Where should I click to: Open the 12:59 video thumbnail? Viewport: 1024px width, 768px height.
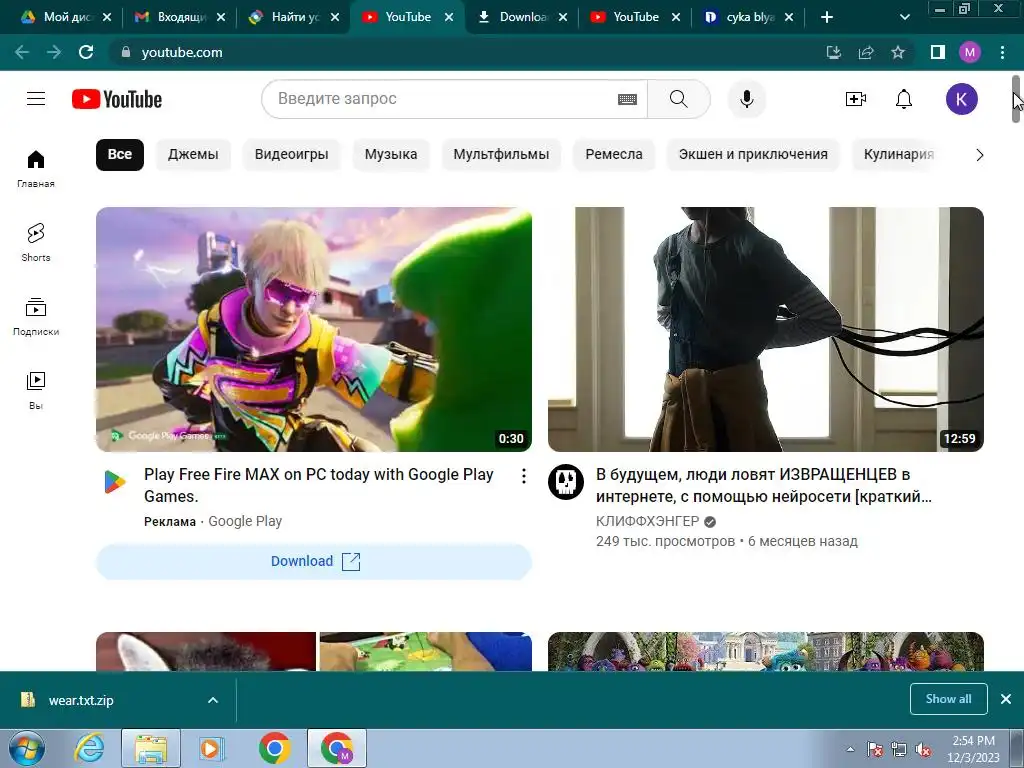[x=765, y=329]
